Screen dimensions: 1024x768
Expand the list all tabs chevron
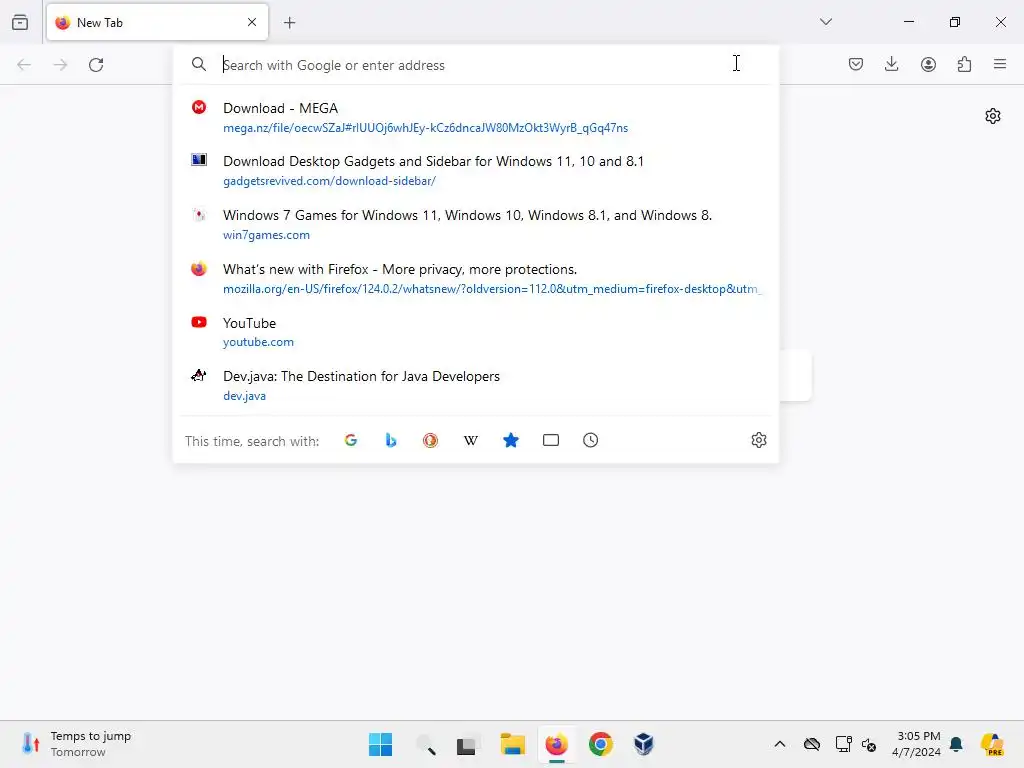pos(825,22)
